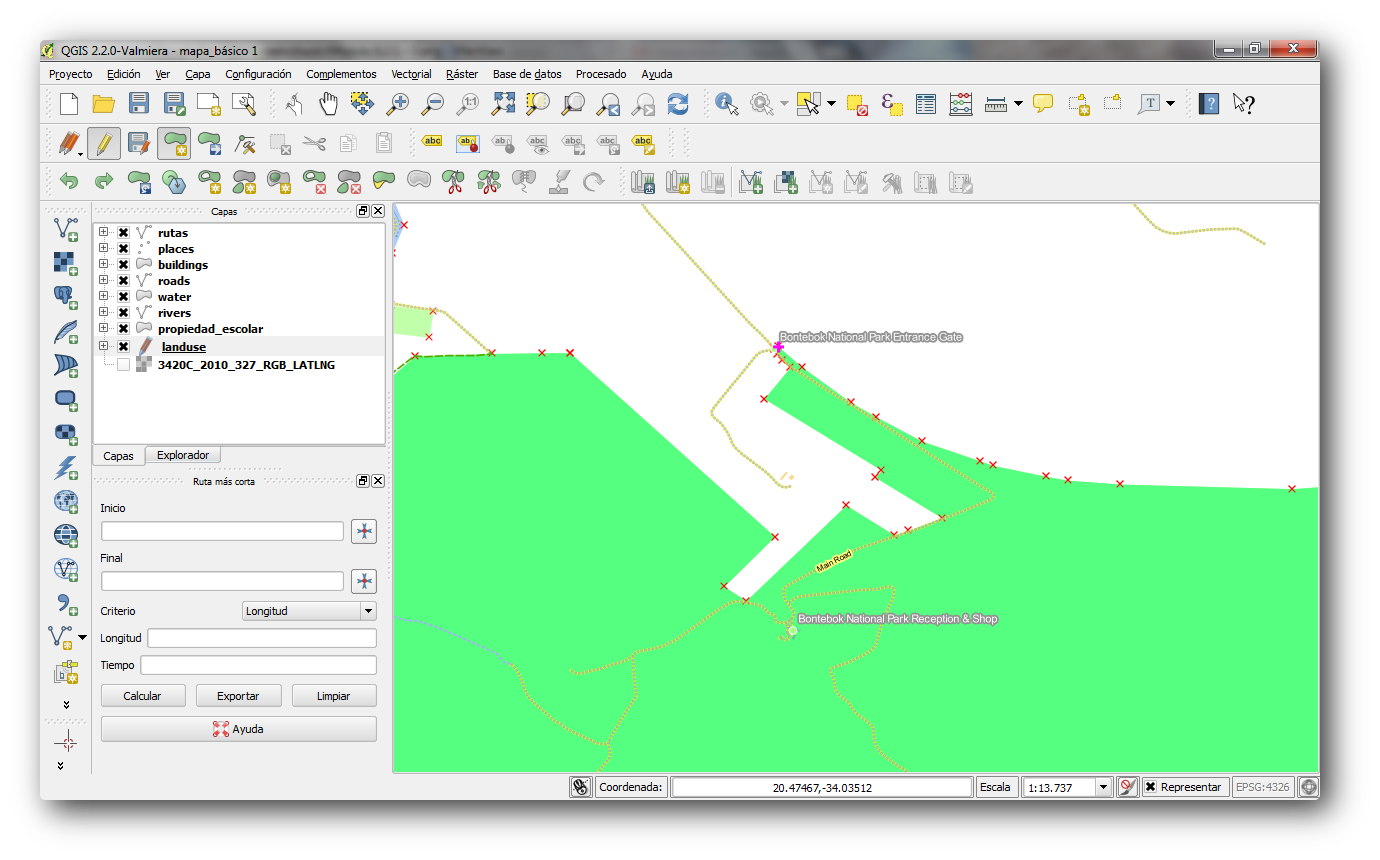Click the Redo arrow icon
The width and height of the screenshot is (1380, 860).
click(x=104, y=182)
